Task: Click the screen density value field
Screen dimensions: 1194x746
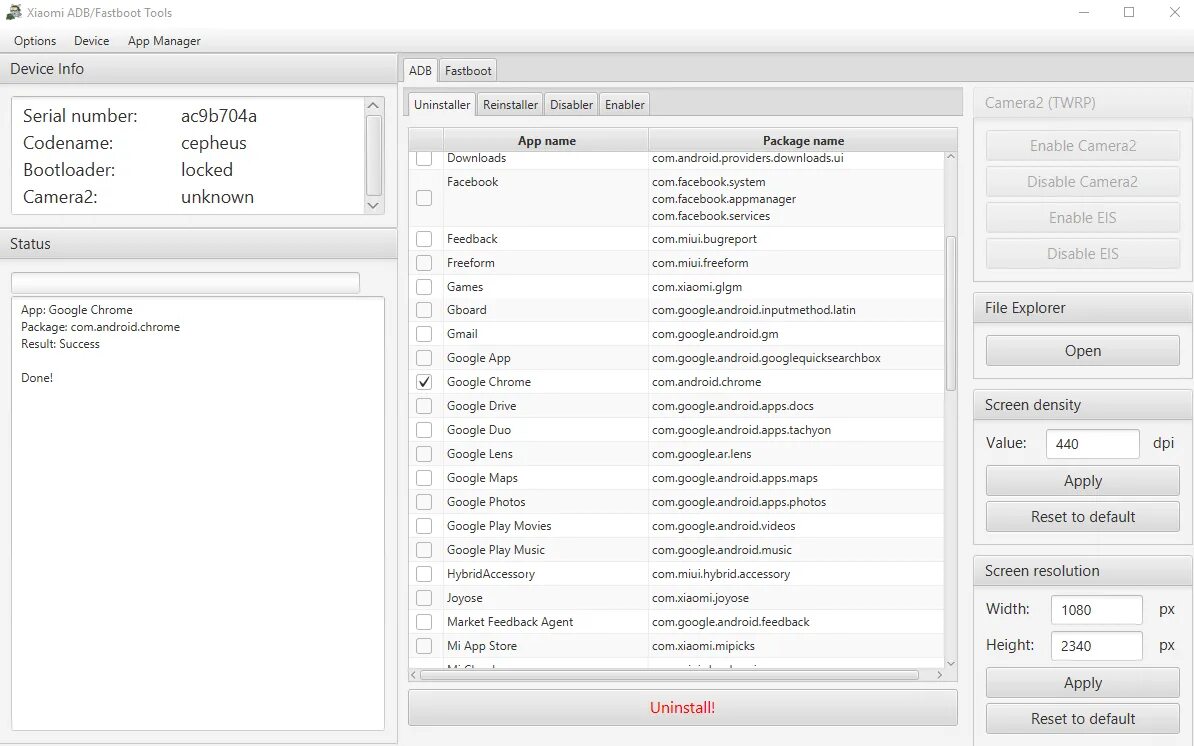Action: pos(1093,444)
